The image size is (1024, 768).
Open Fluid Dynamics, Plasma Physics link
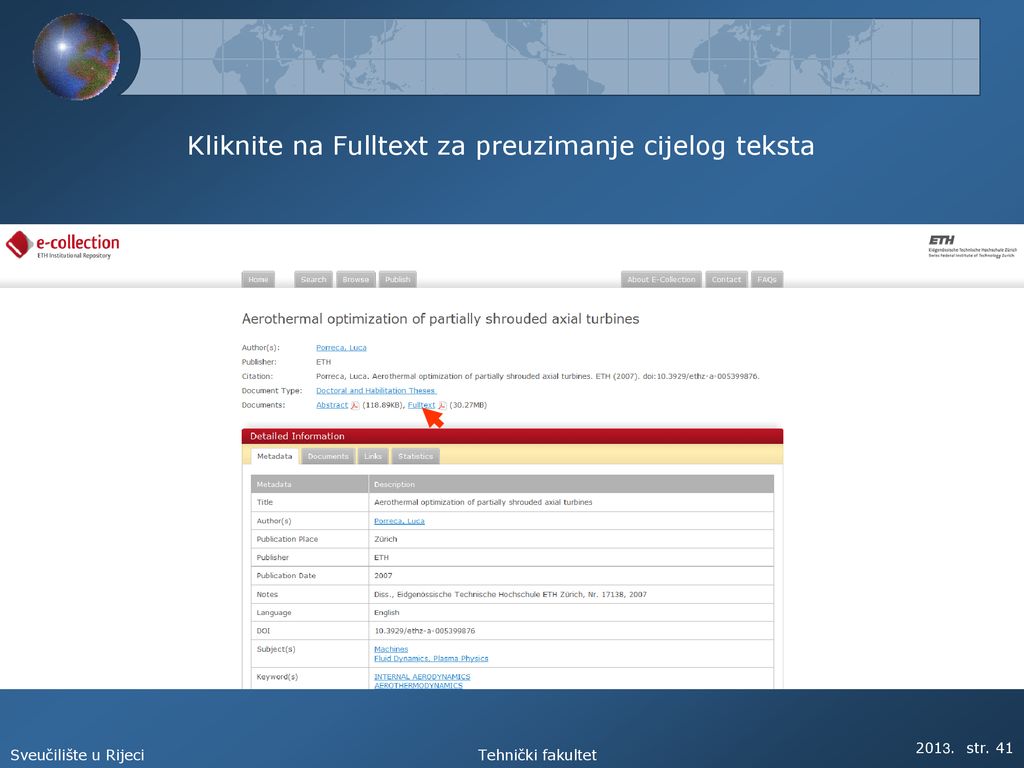[431, 658]
